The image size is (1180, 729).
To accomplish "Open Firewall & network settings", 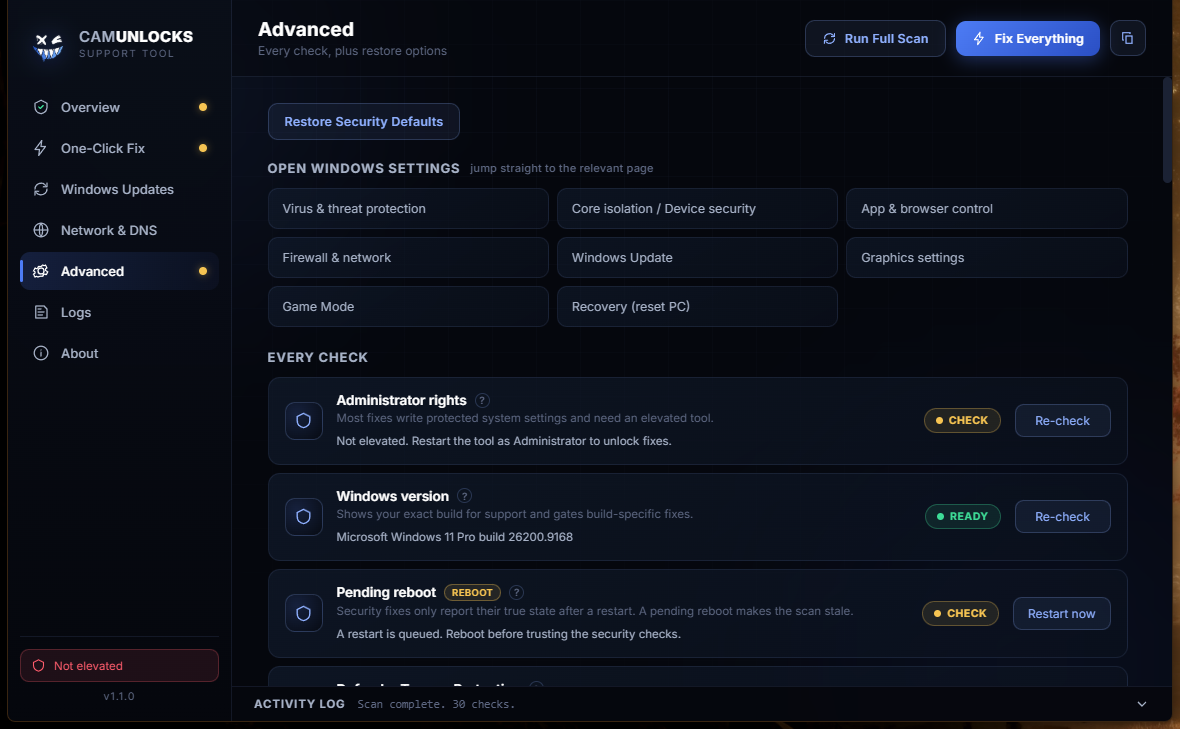I will (x=408, y=257).
